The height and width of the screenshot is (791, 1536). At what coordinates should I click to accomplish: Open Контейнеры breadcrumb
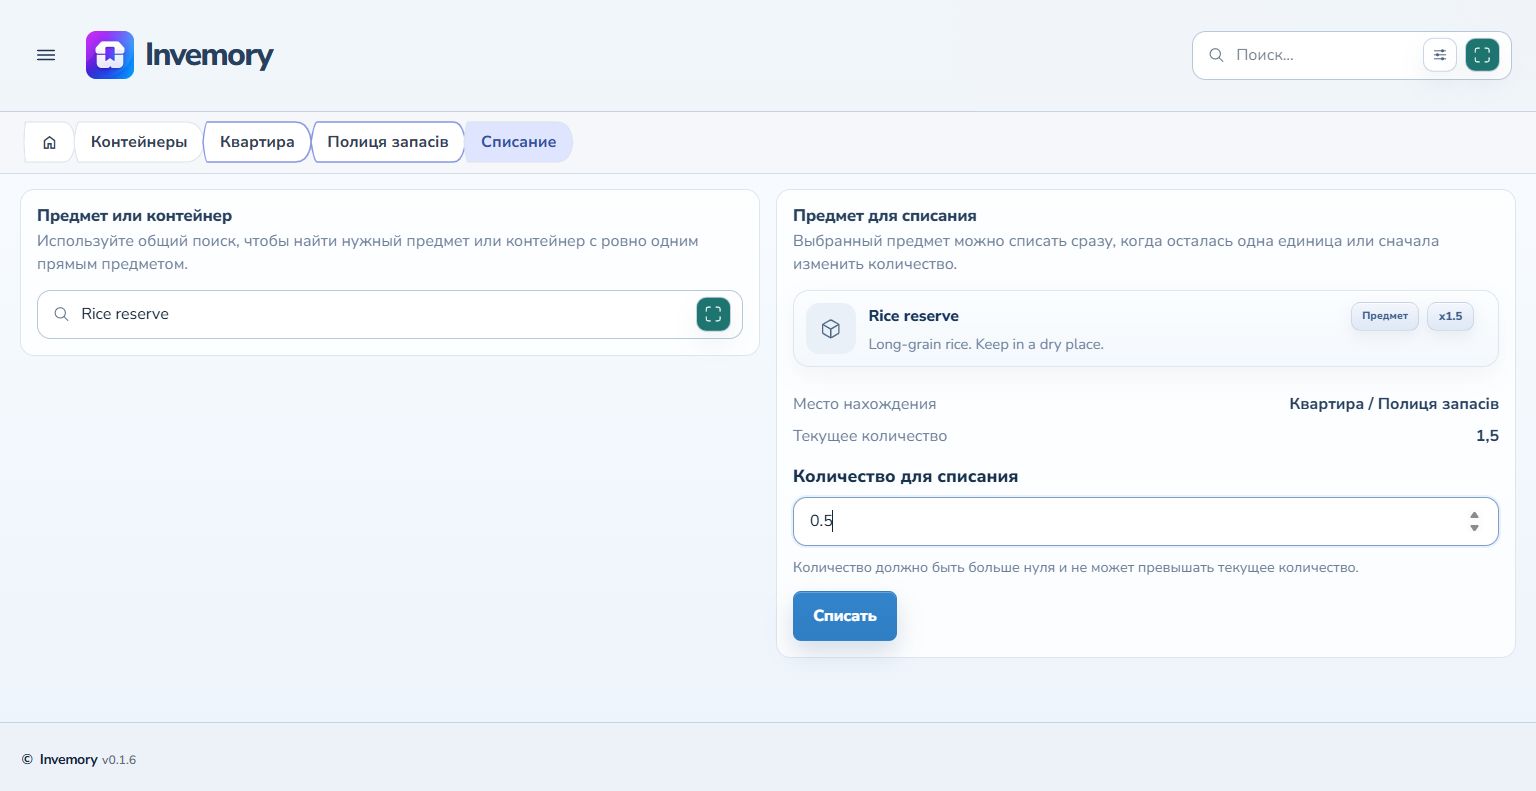[139, 142]
